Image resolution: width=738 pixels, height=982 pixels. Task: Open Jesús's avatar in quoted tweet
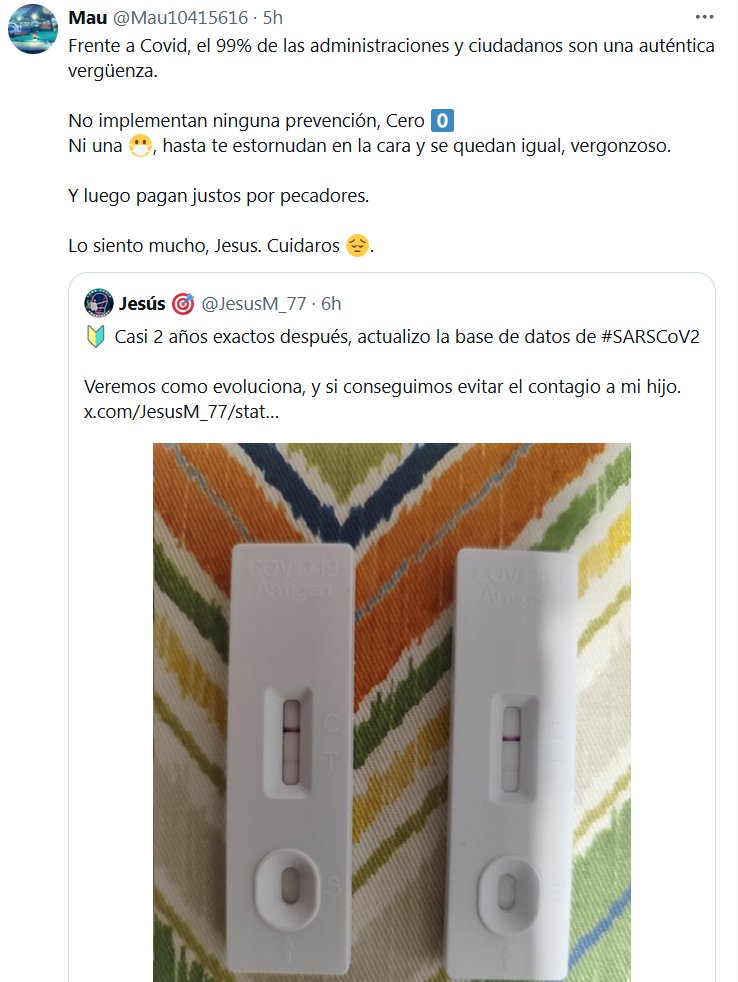pos(98,303)
